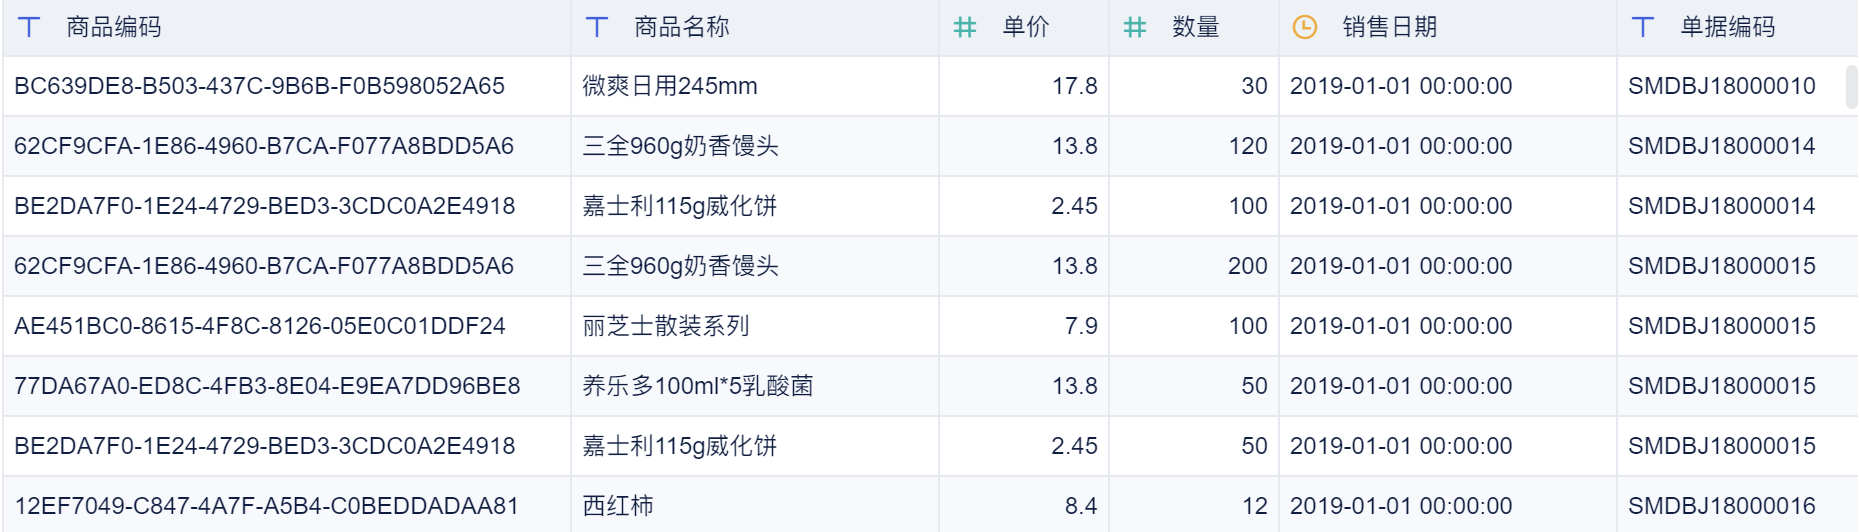Select the cell 微爽日用245mm
The height and width of the screenshot is (532, 1859).
click(x=670, y=86)
